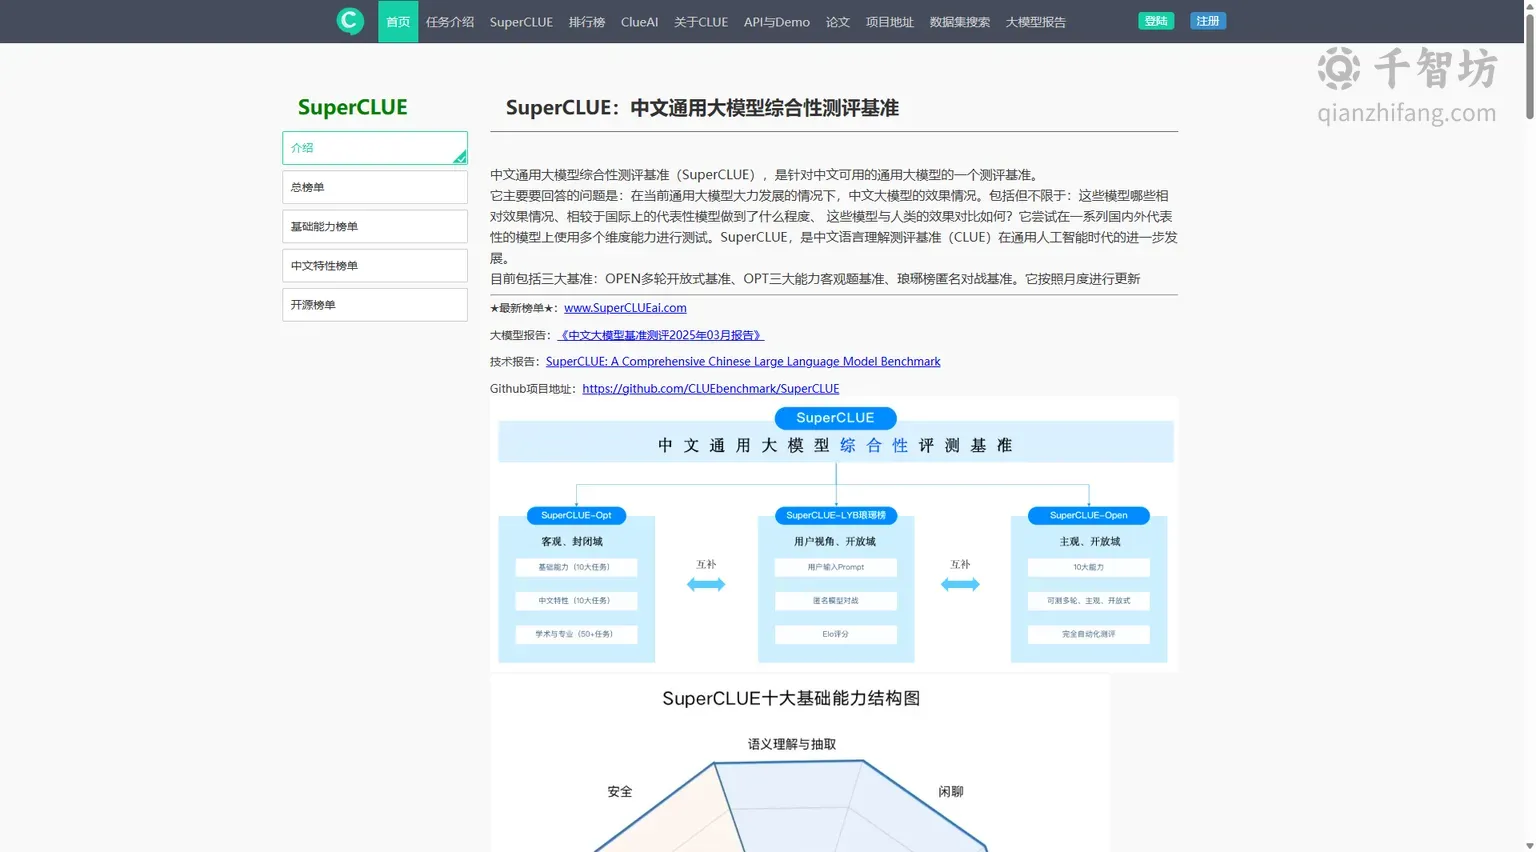Click the SuperCLUE-Opt box in the diagram
Screen dimensions: 1536x852
click(576, 516)
